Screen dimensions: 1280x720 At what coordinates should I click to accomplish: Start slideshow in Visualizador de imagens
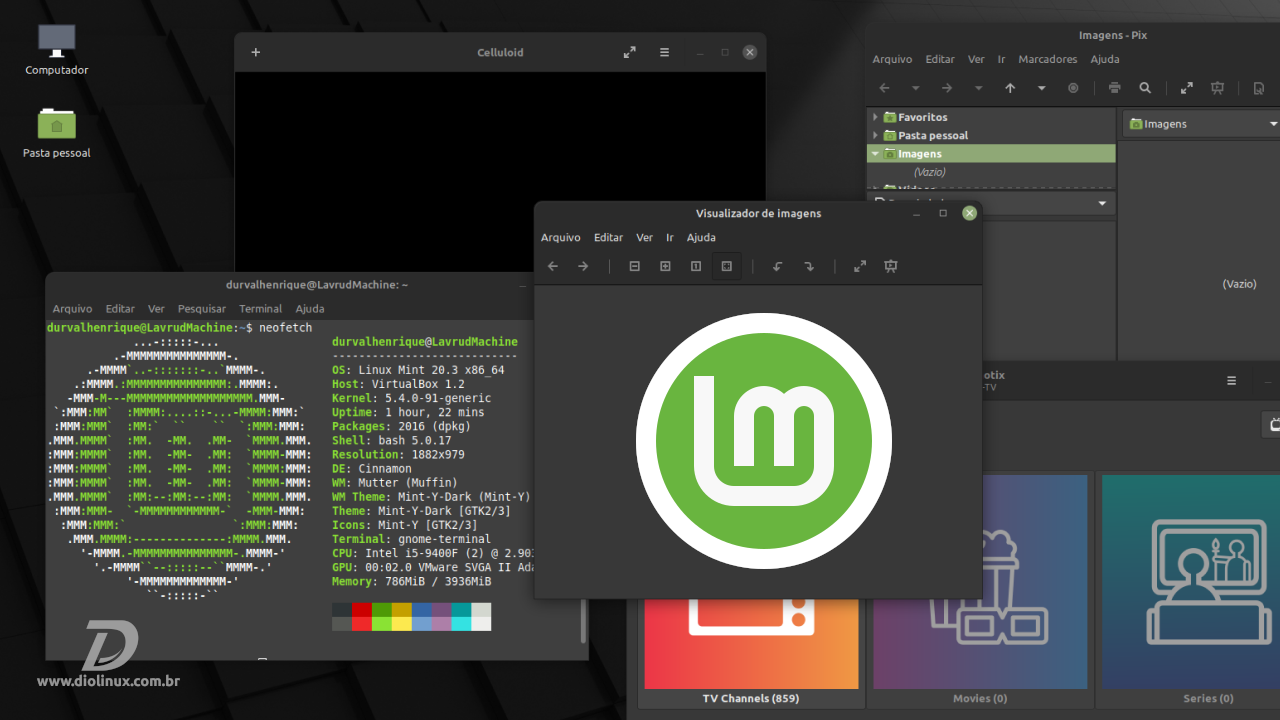[891, 266]
